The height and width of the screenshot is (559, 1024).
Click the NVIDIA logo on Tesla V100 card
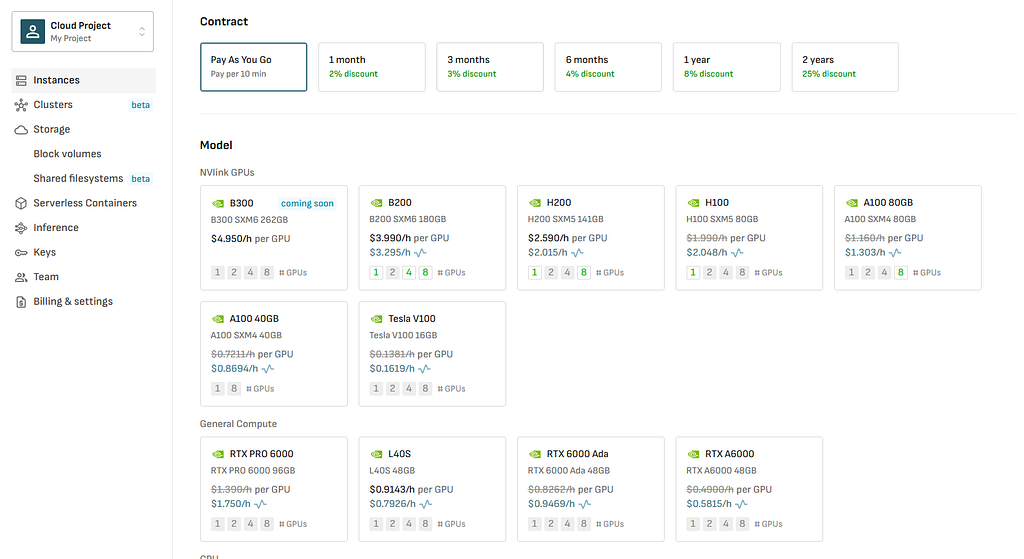(376, 319)
